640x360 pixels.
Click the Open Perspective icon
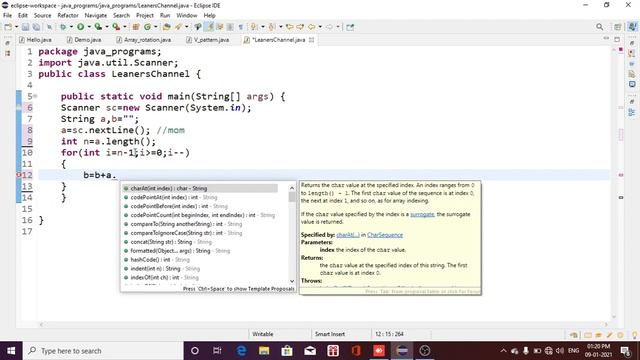(618, 27)
